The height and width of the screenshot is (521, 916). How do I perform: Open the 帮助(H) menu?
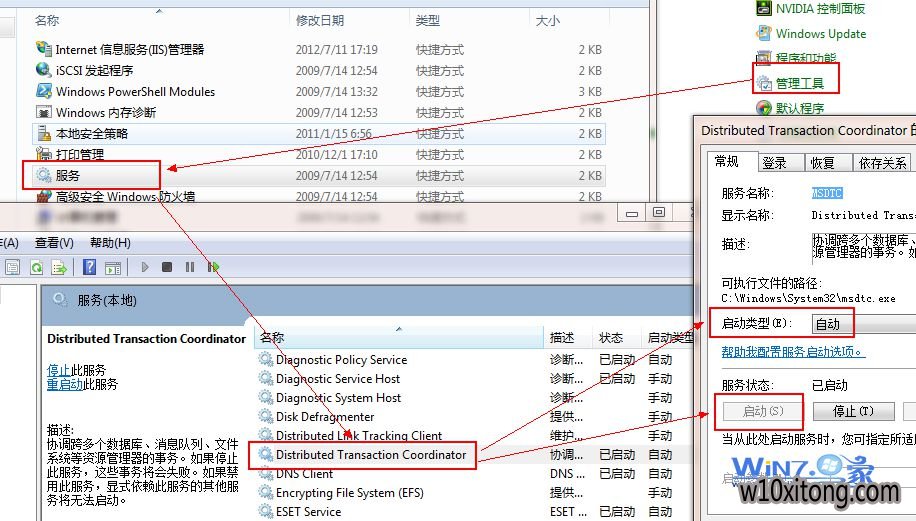tap(110, 242)
